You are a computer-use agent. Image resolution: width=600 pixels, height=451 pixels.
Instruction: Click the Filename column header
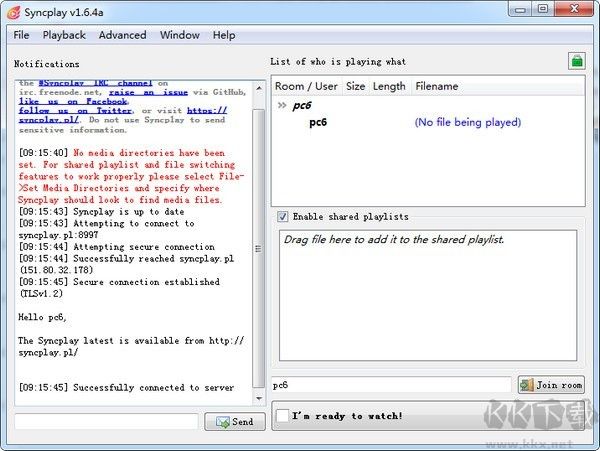point(437,86)
